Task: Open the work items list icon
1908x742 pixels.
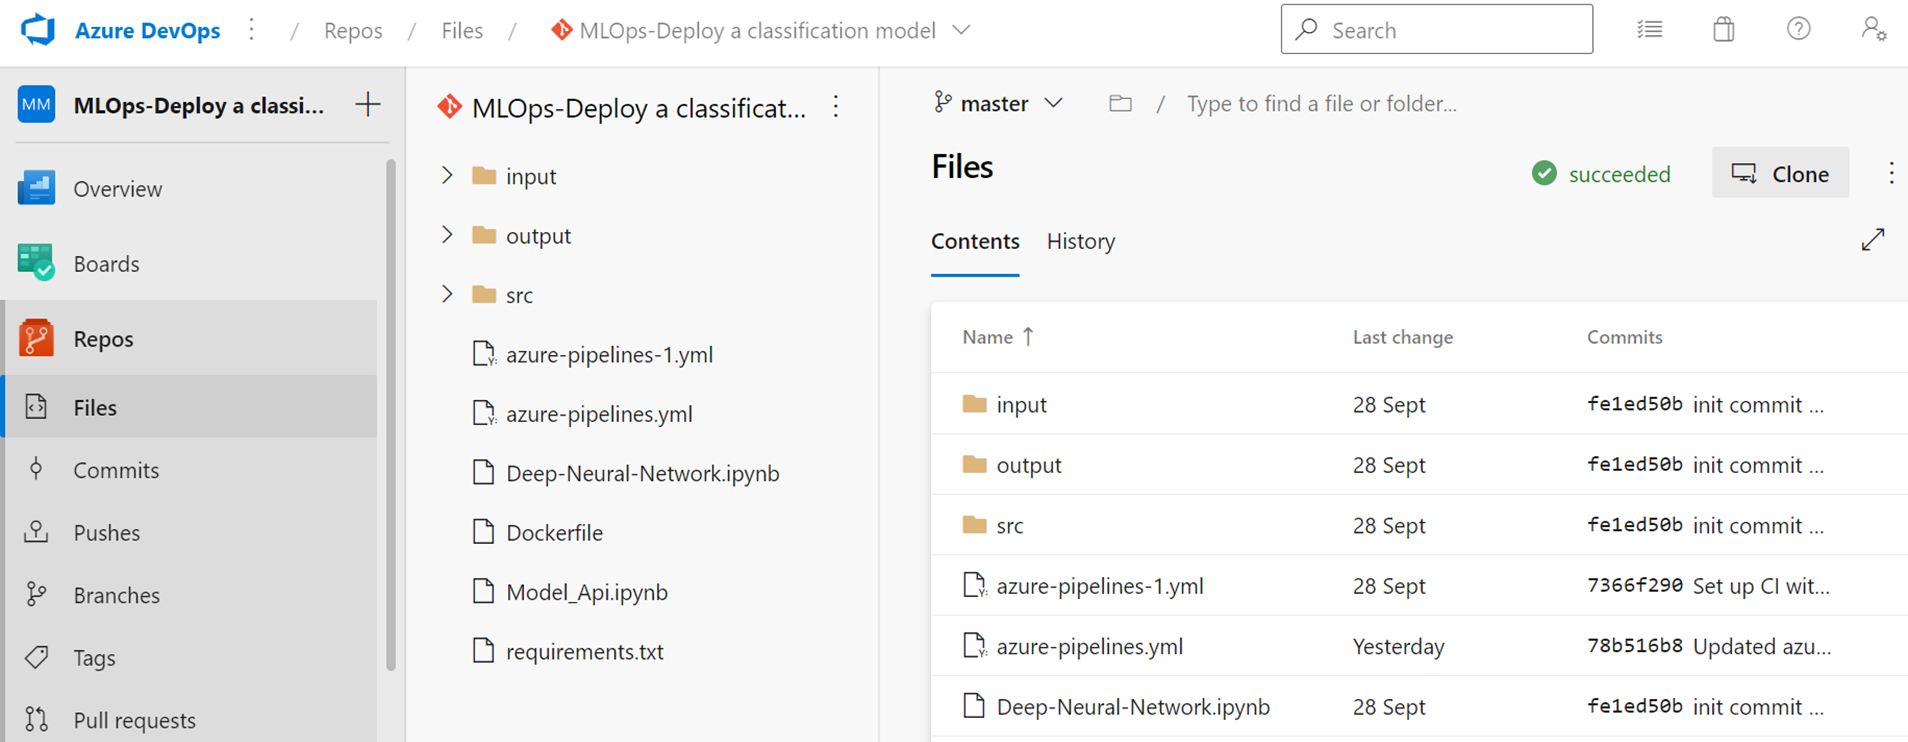Action: pos(1649,30)
